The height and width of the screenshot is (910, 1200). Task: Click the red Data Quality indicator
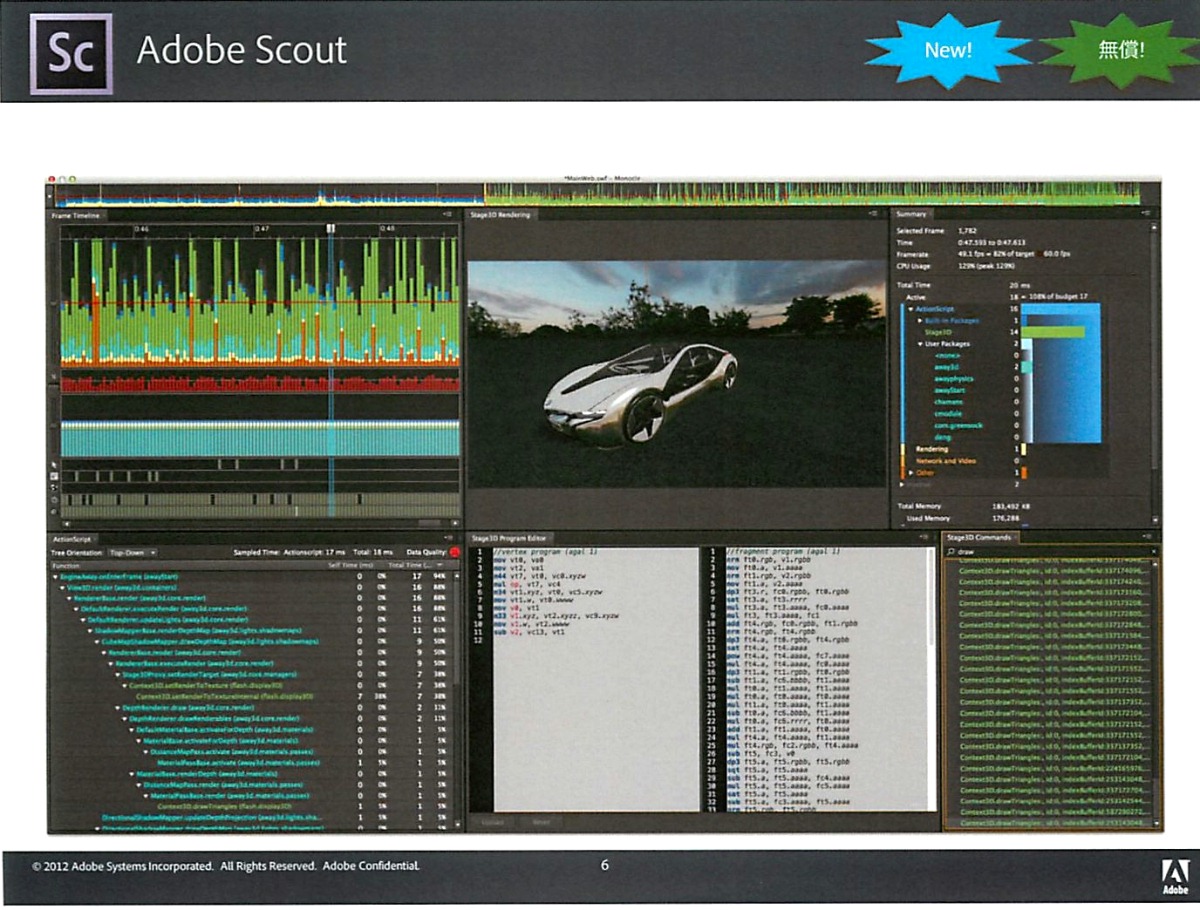coord(455,551)
